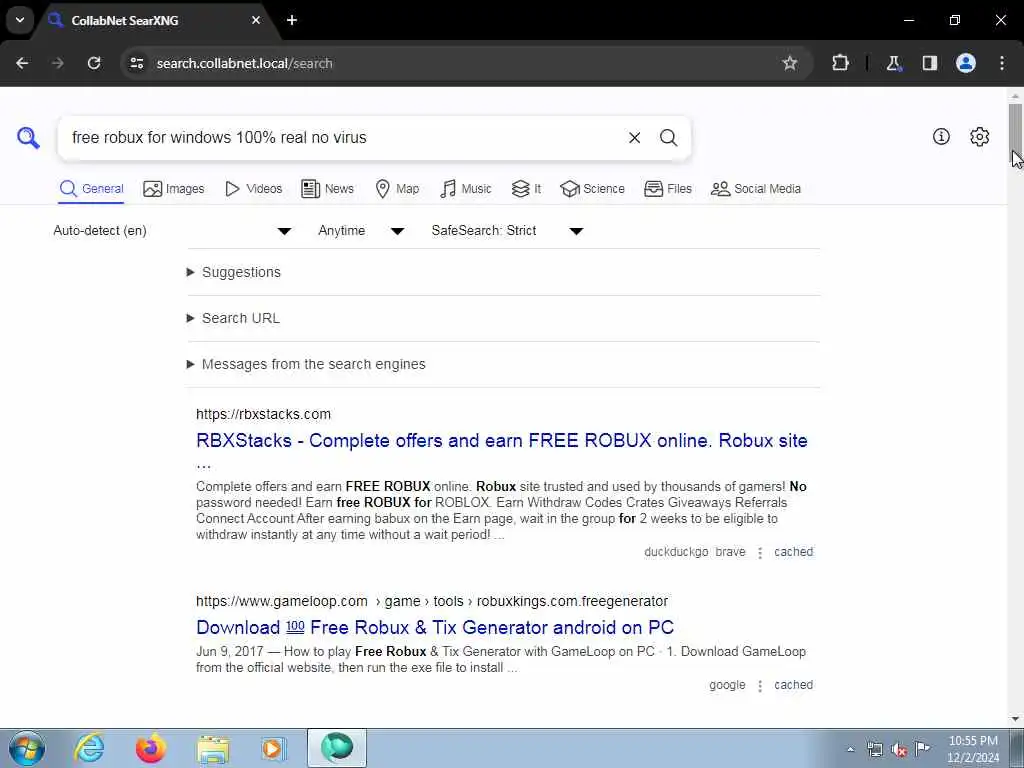Open more options dots on GameLoop result
Screen dimensions: 1024x768
coord(760,686)
